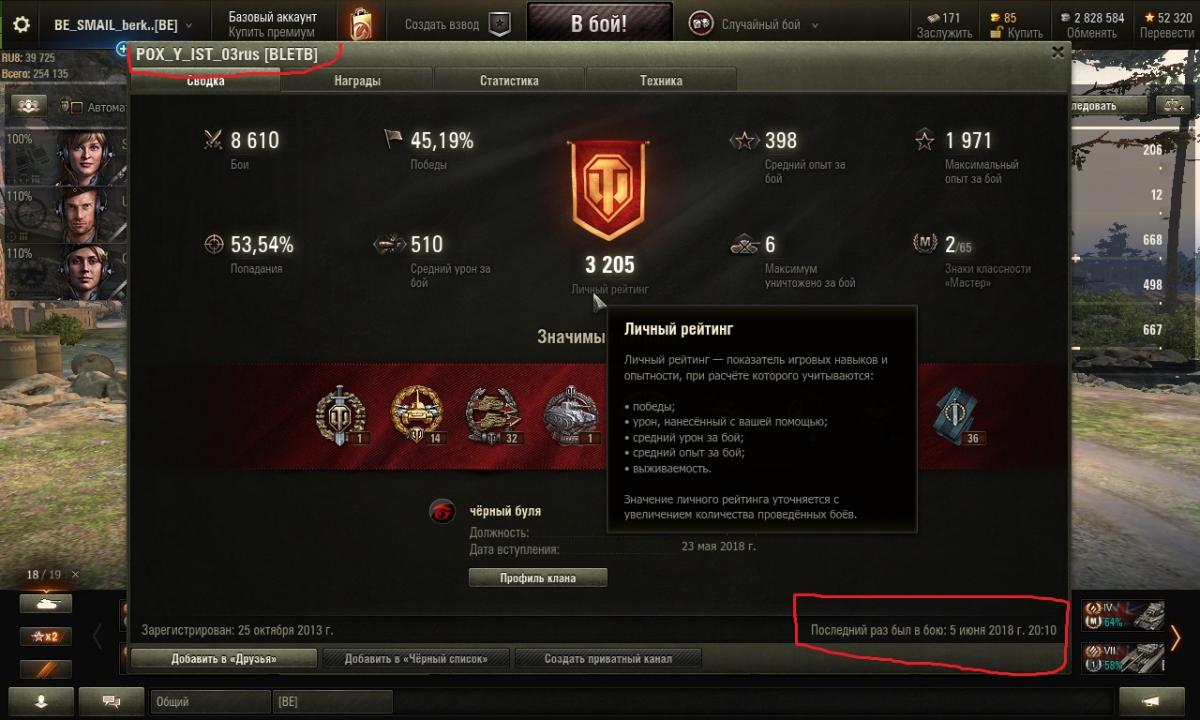Screen dimensions: 1200x720
Task: Click the Профиль клана button
Action: 537,578
